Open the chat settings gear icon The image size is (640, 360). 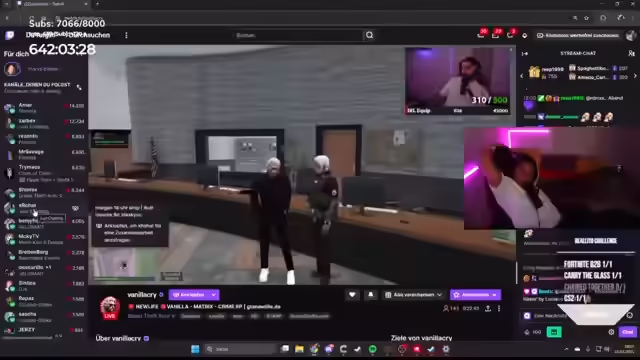(x=611, y=332)
